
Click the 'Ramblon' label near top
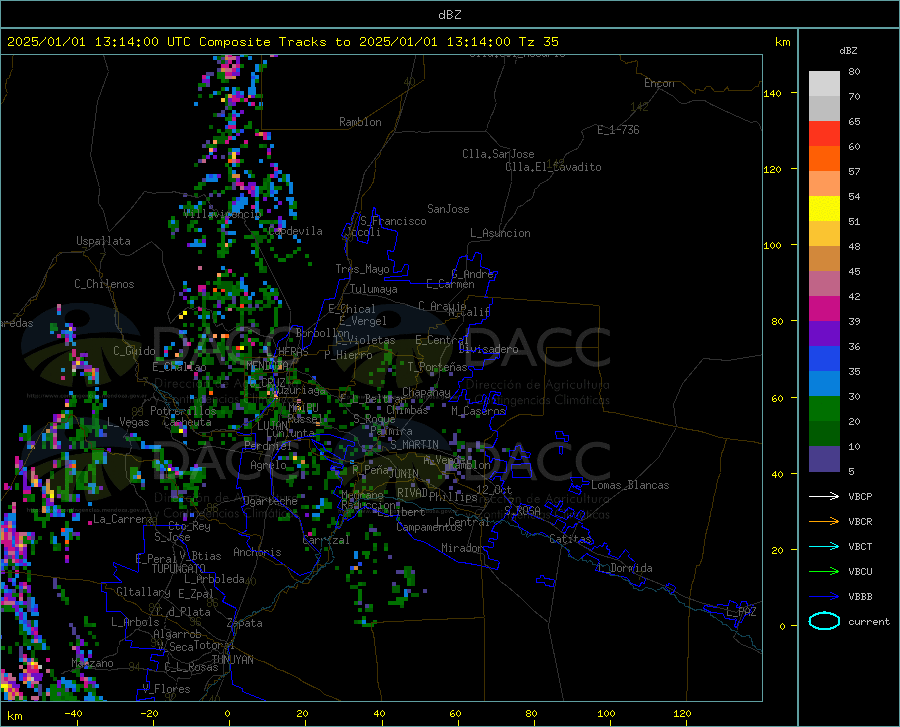click(360, 122)
